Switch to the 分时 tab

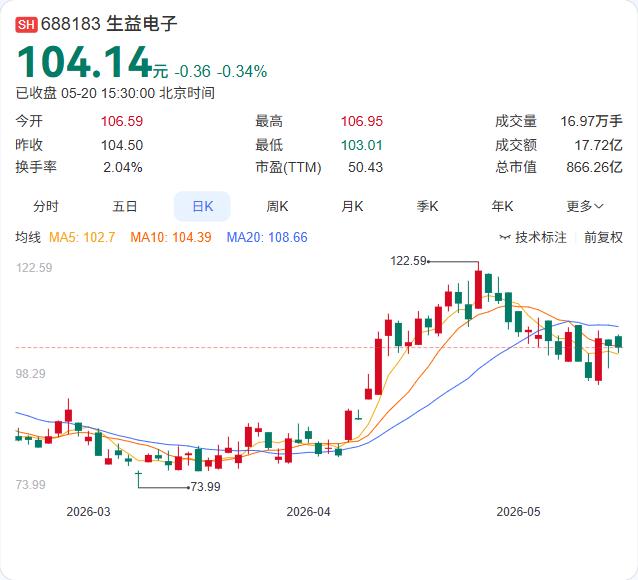pos(46,206)
